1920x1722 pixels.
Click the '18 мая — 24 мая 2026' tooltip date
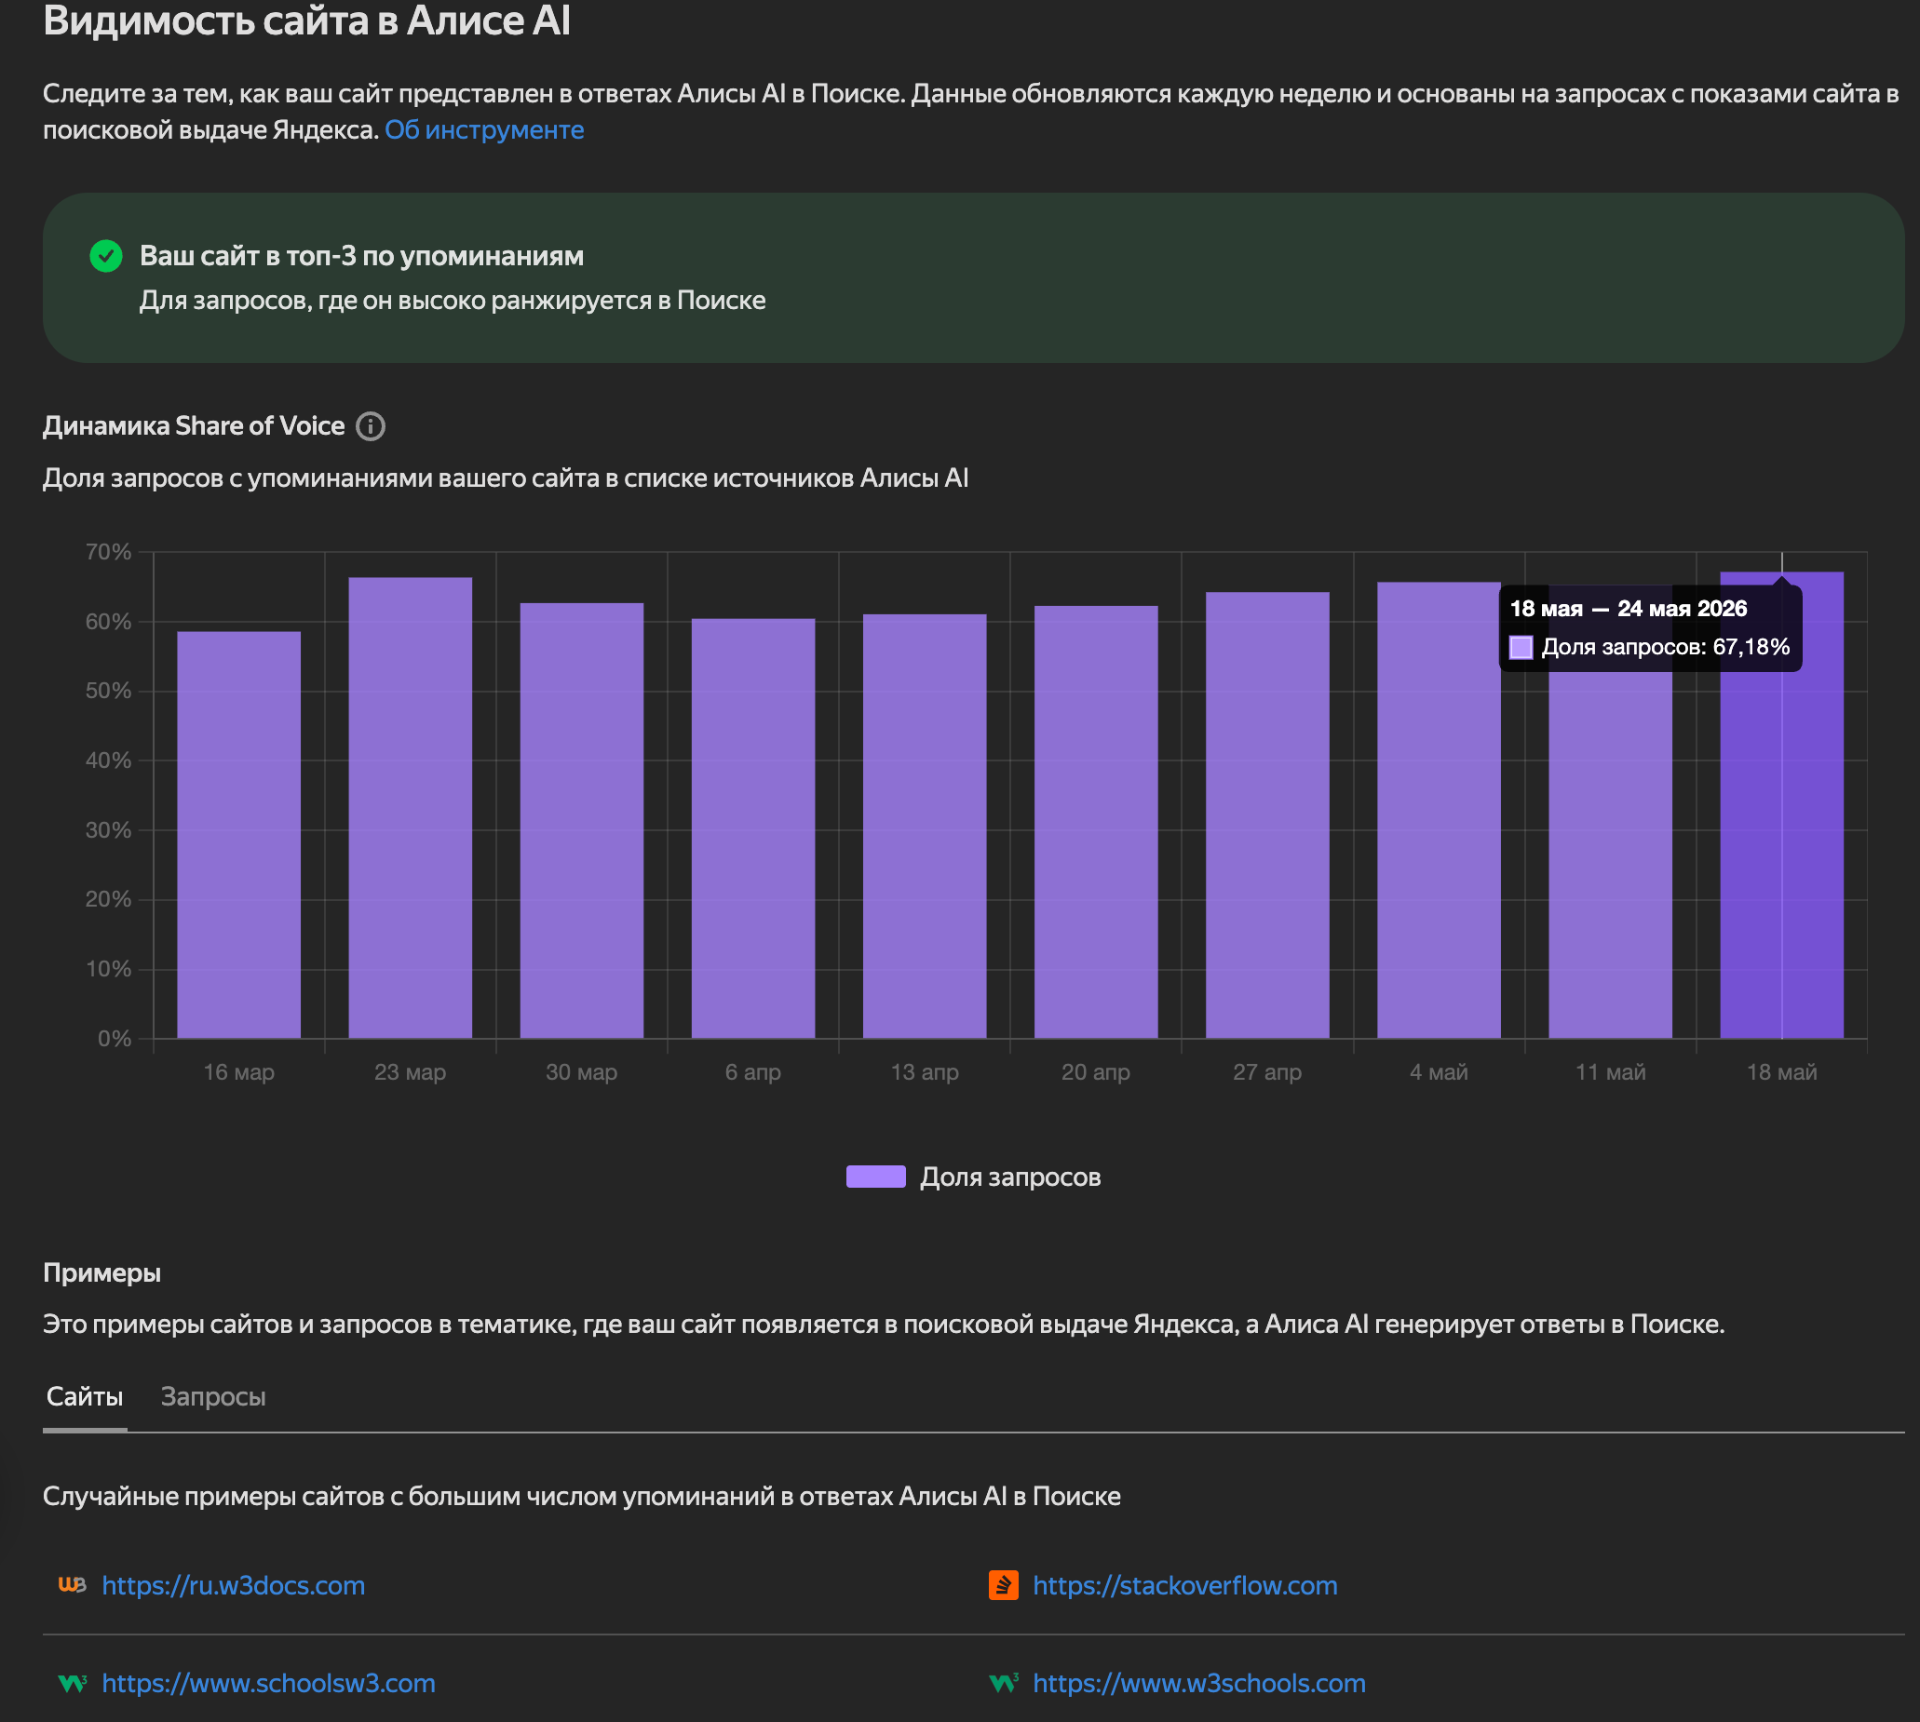click(x=1628, y=609)
